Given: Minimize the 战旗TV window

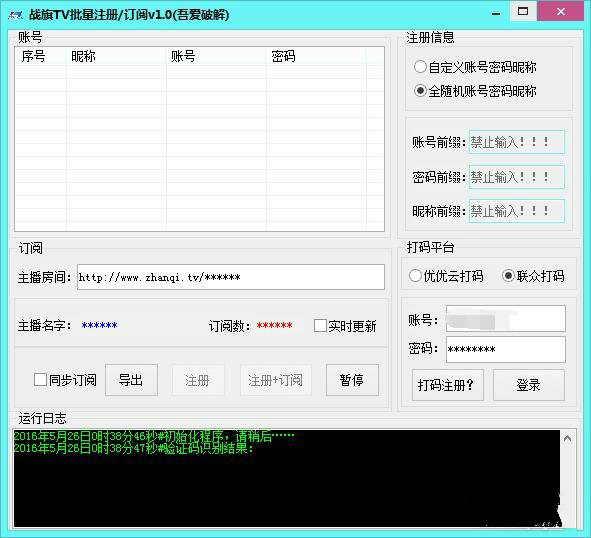Looking at the screenshot, I should point(496,13).
